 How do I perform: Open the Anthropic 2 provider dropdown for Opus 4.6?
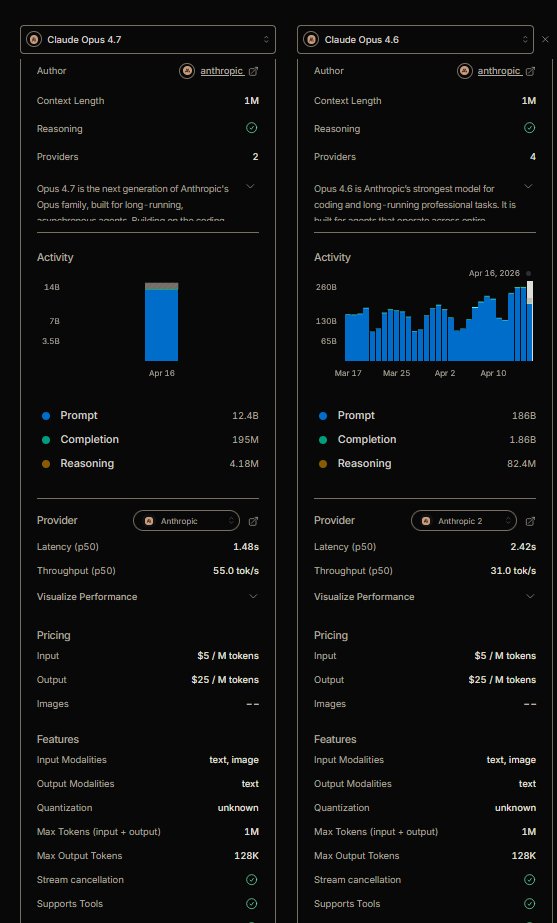(x=464, y=521)
